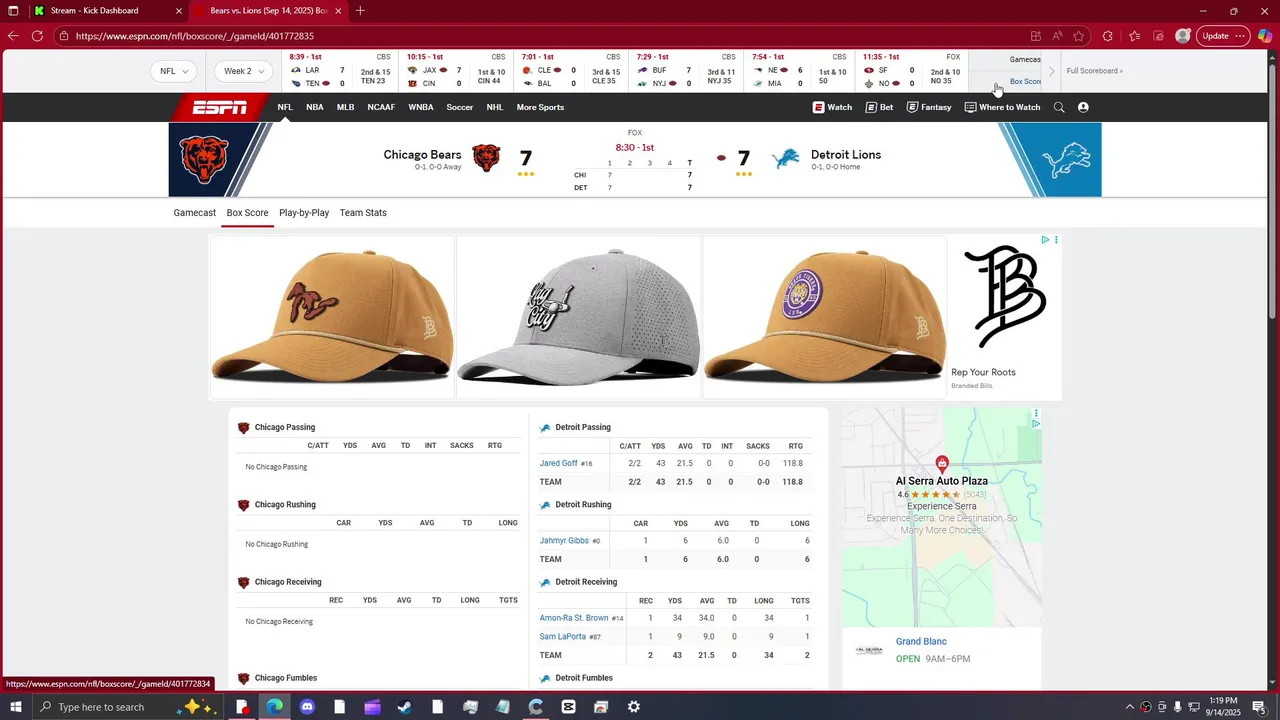1280x720 pixels.
Task: Click the Grand Blanc ad link
Action: tap(921, 642)
